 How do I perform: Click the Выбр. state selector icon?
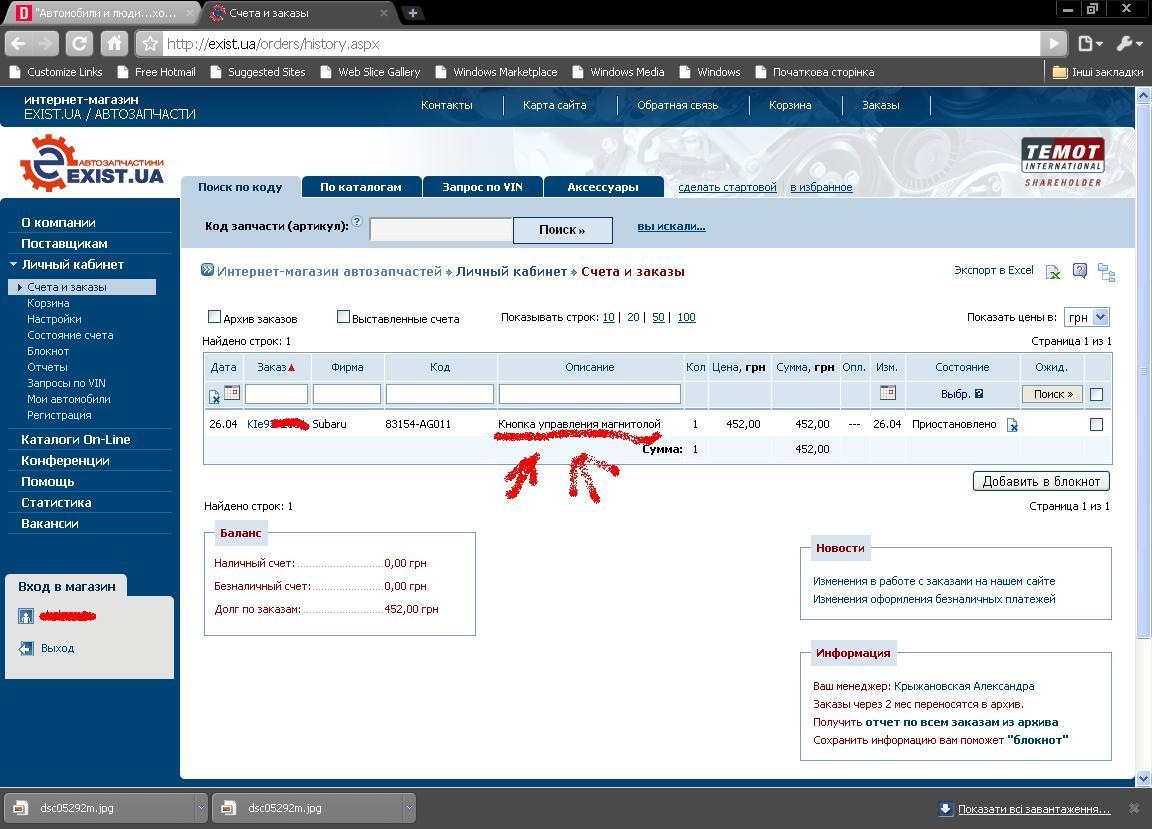pyautogui.click(x=979, y=394)
